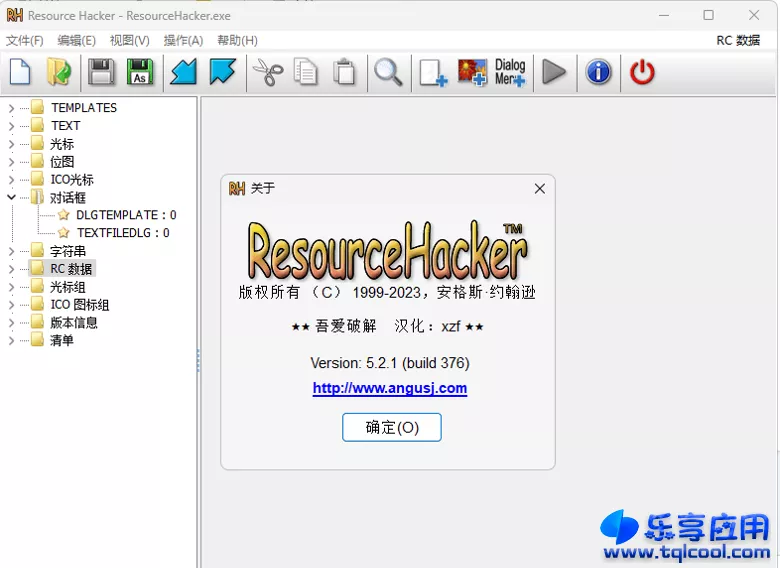Click the vertical splitter handle beside the tree
The image size is (780, 568).
[x=198, y=360]
